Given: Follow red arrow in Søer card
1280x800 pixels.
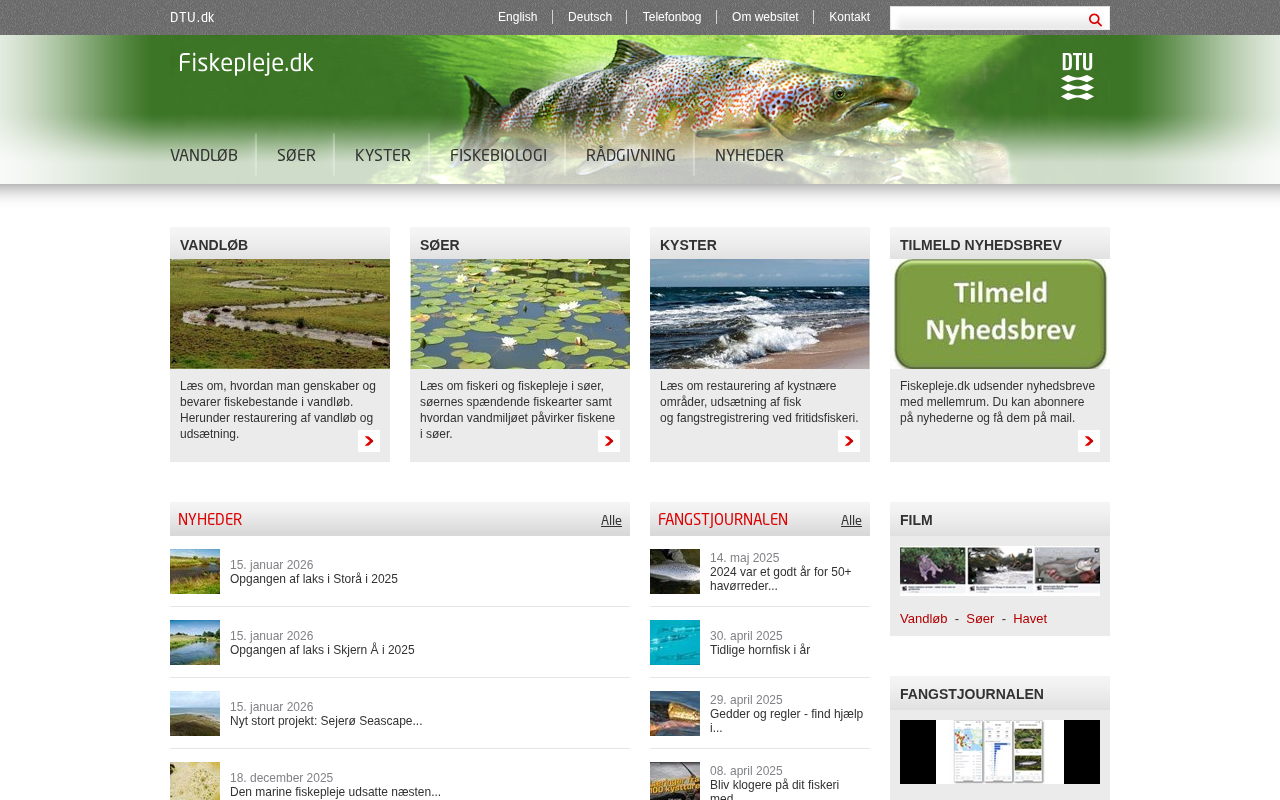Looking at the screenshot, I should 609,441.
